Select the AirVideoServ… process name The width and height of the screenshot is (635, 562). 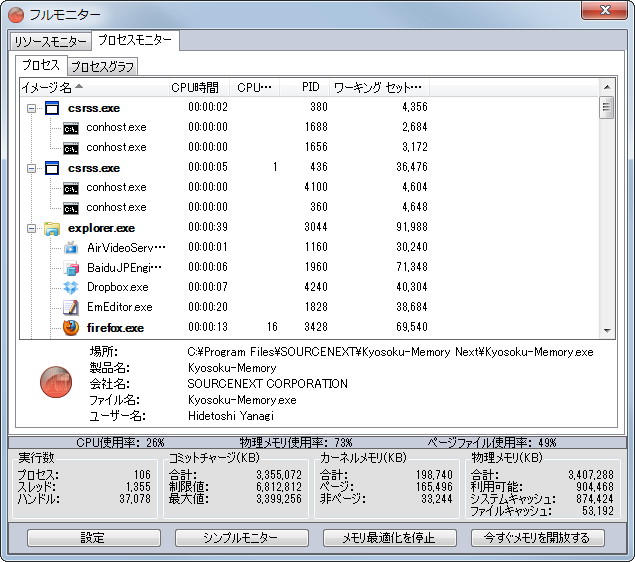coord(126,248)
